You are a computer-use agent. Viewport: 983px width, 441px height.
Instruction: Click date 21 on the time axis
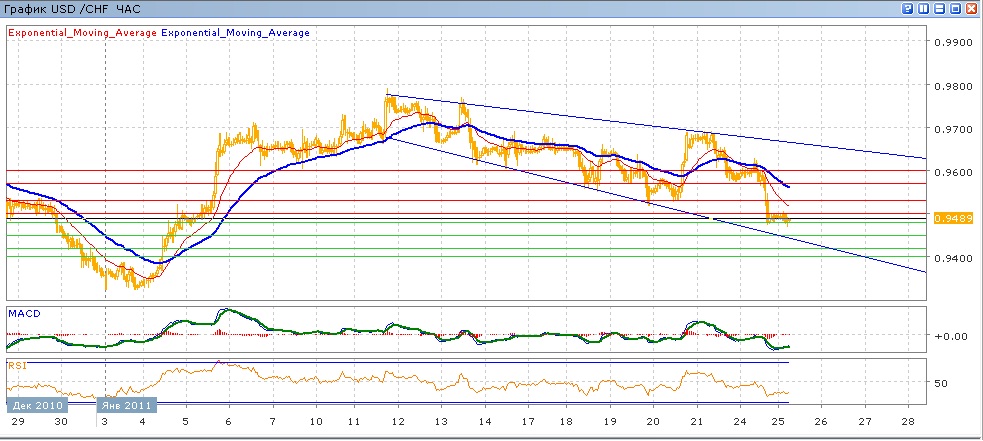(x=695, y=423)
